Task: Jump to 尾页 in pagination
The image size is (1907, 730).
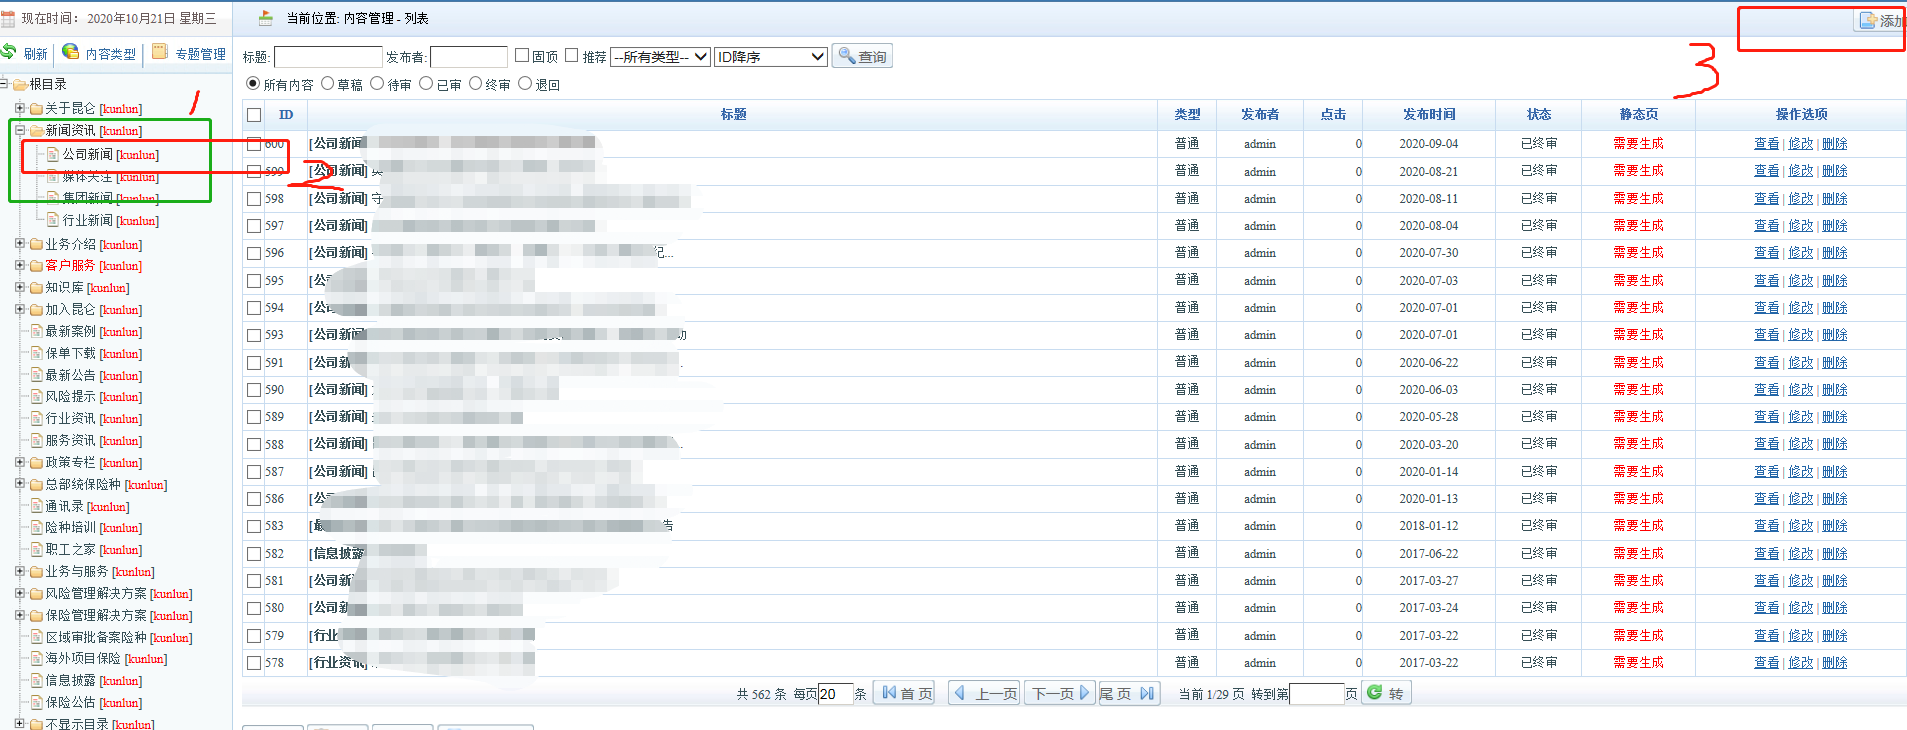Action: [x=1129, y=693]
